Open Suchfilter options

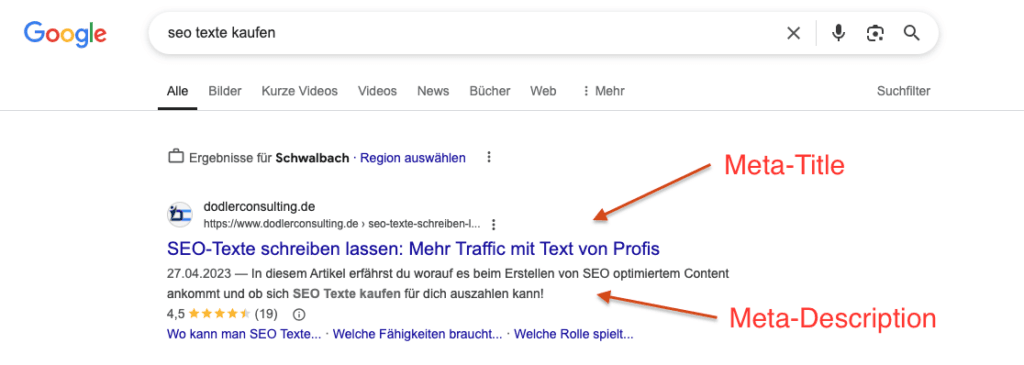click(903, 91)
